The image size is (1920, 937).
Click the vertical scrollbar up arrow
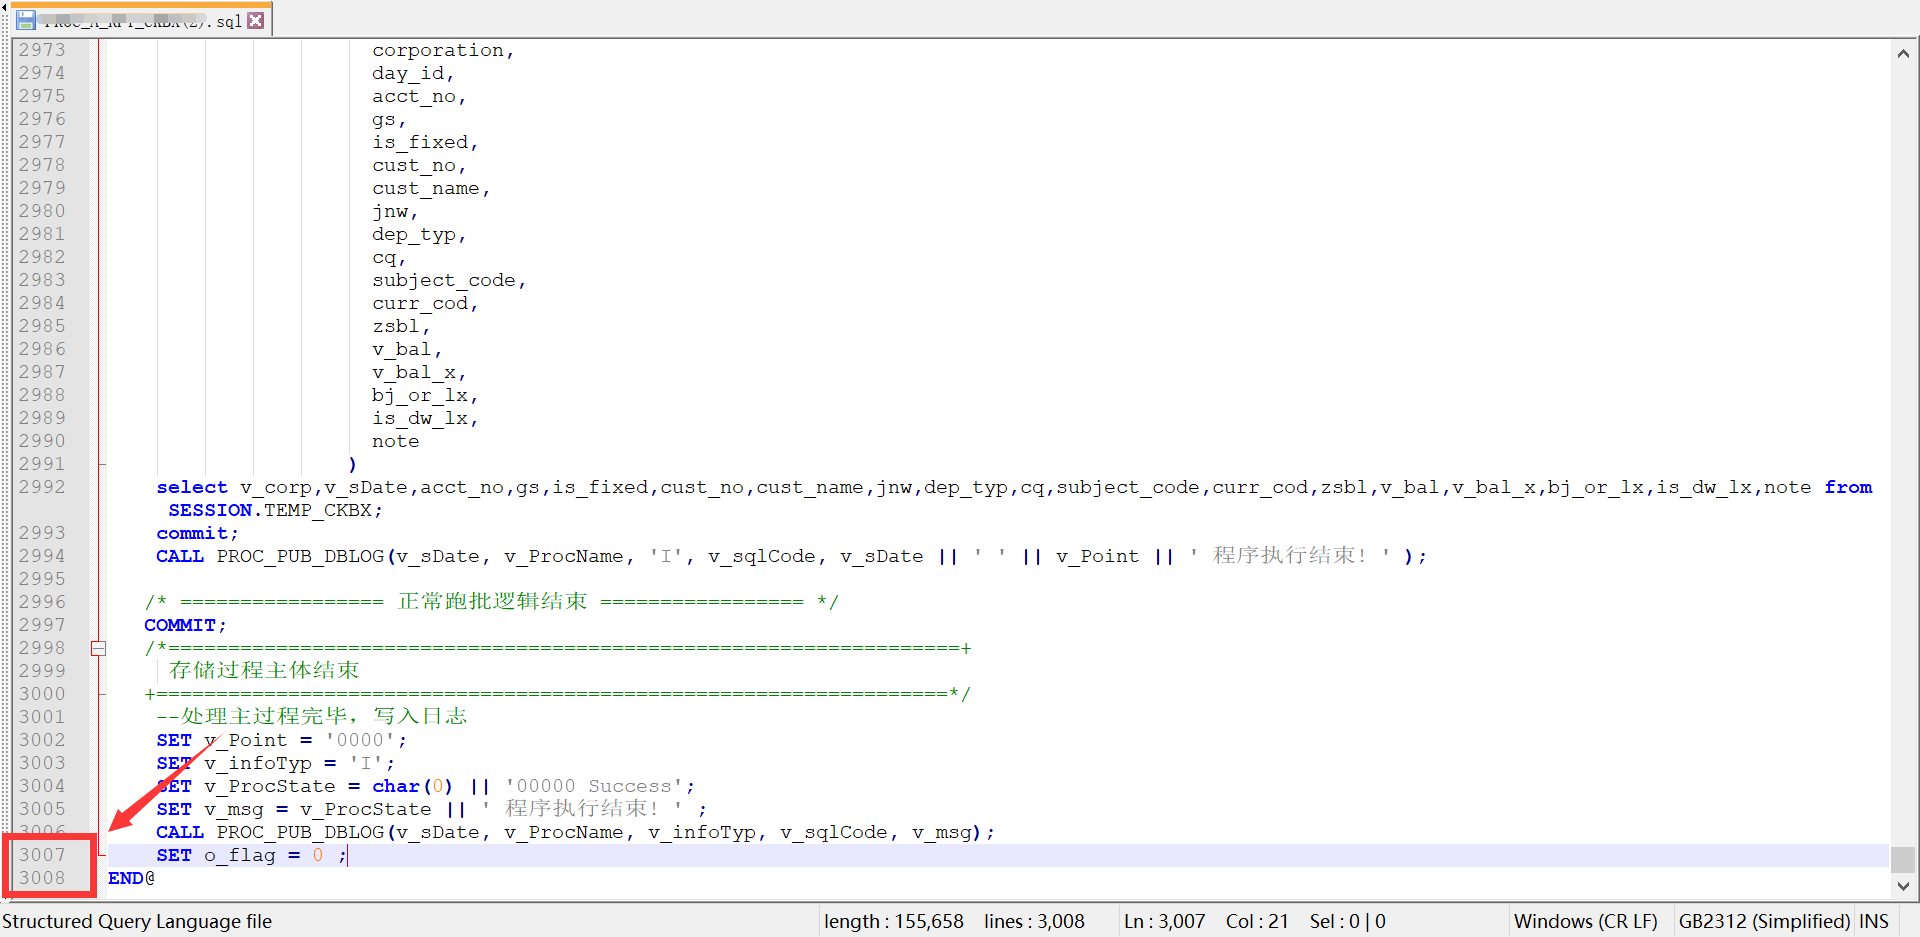[1903, 53]
